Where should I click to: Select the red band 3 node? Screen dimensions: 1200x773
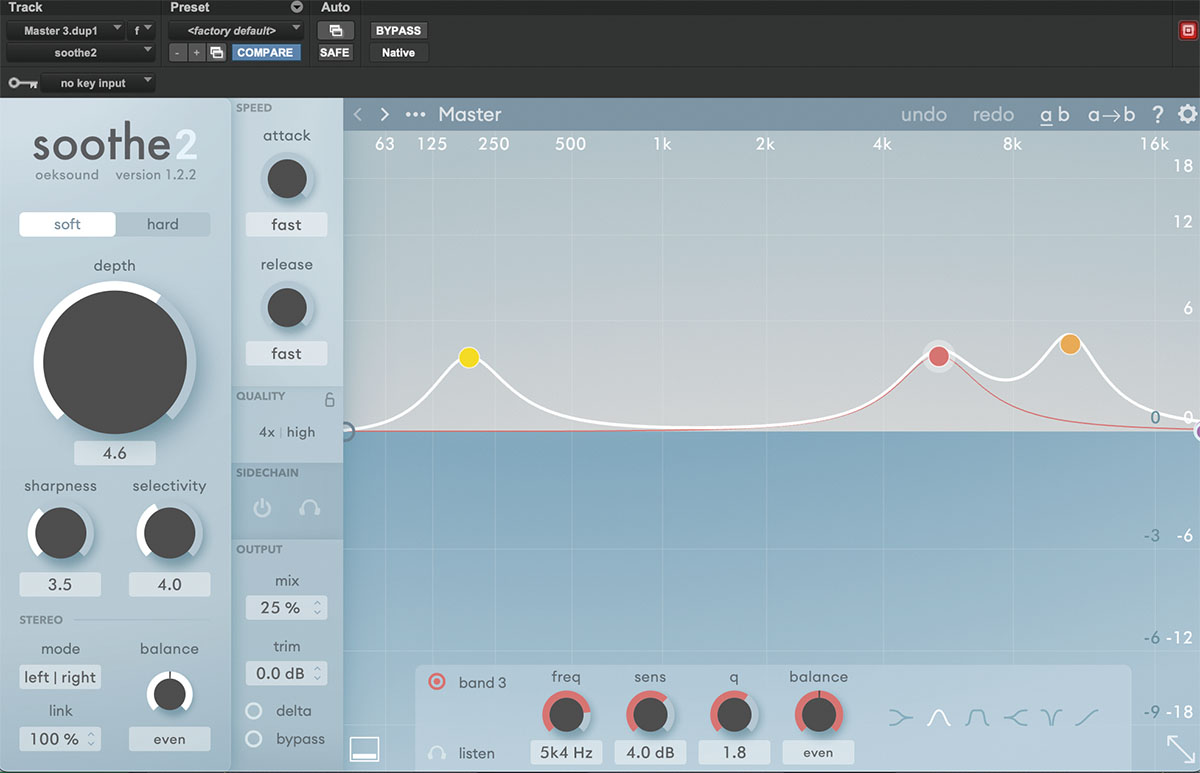tap(938, 356)
